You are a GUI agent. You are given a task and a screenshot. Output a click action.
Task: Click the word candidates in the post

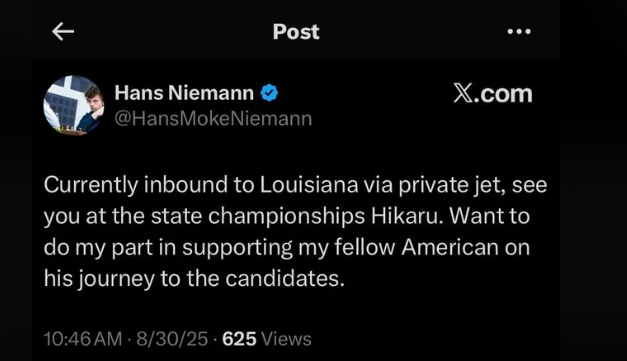pyautogui.click(x=285, y=279)
